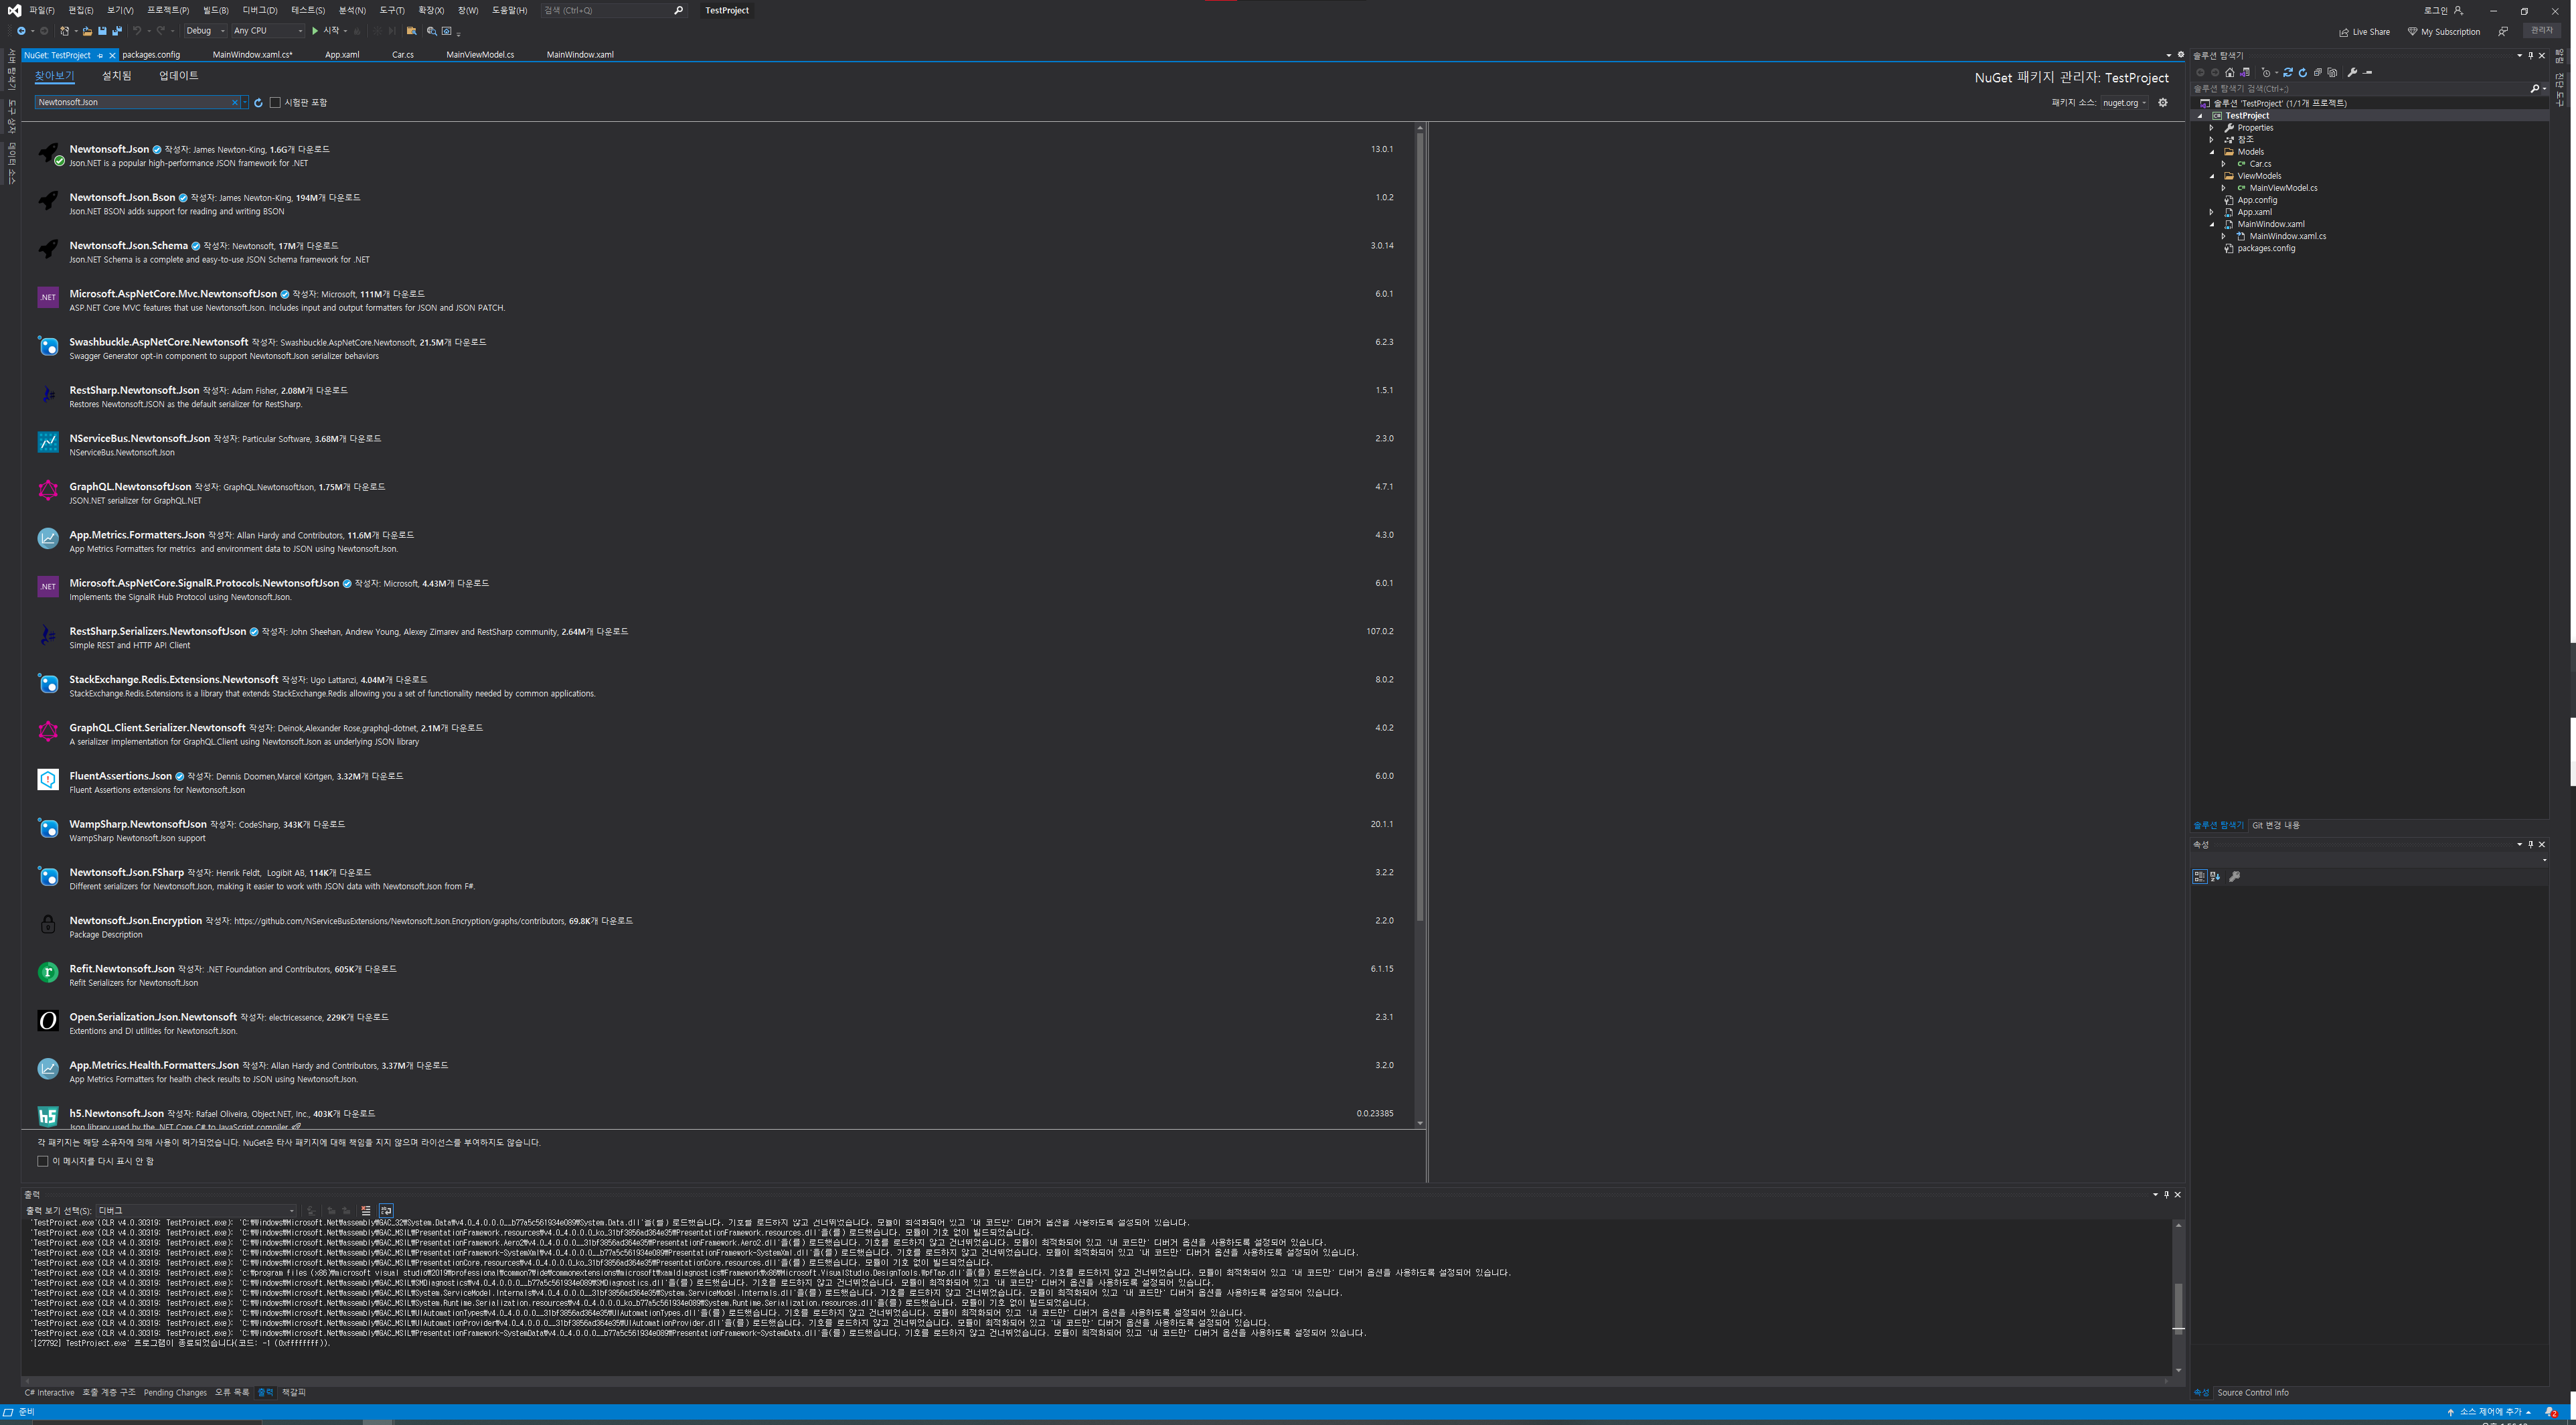Viewport: 2576px width, 1425px height.
Task: Click the Alphabetical sort icon in Properties panel
Action: [x=2215, y=876]
